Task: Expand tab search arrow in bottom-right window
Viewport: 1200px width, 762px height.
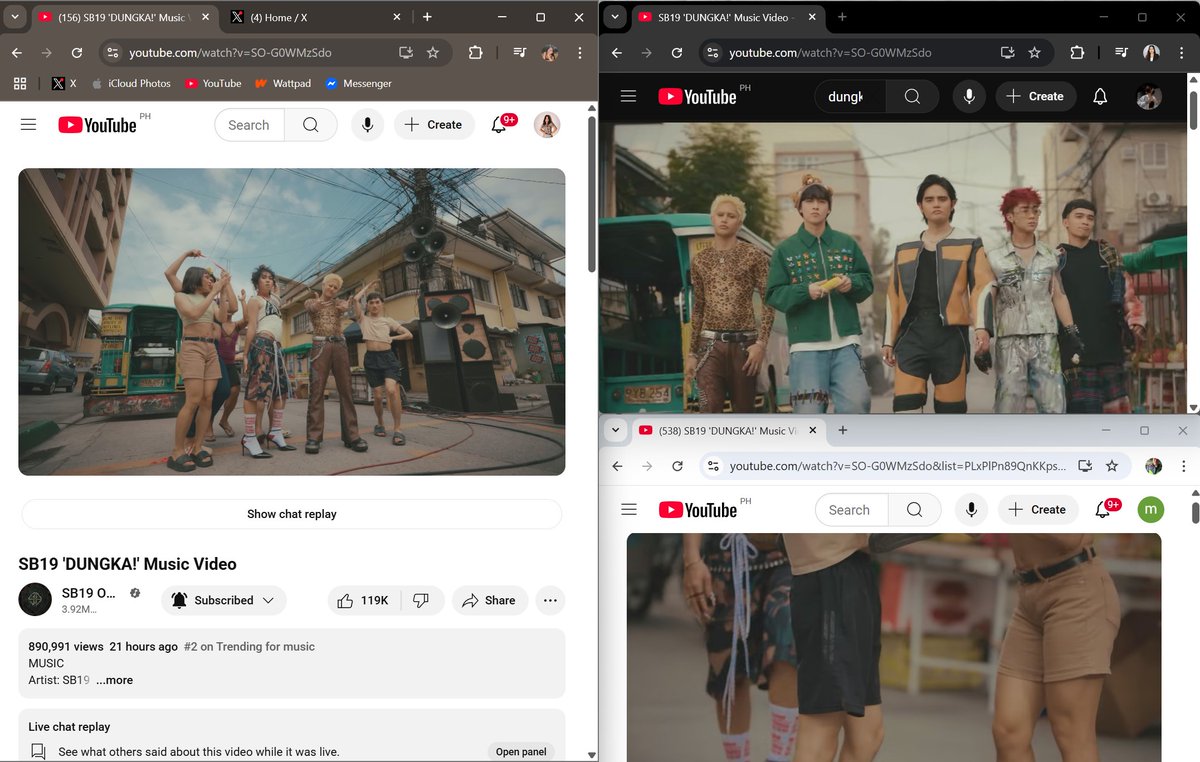Action: 615,430
